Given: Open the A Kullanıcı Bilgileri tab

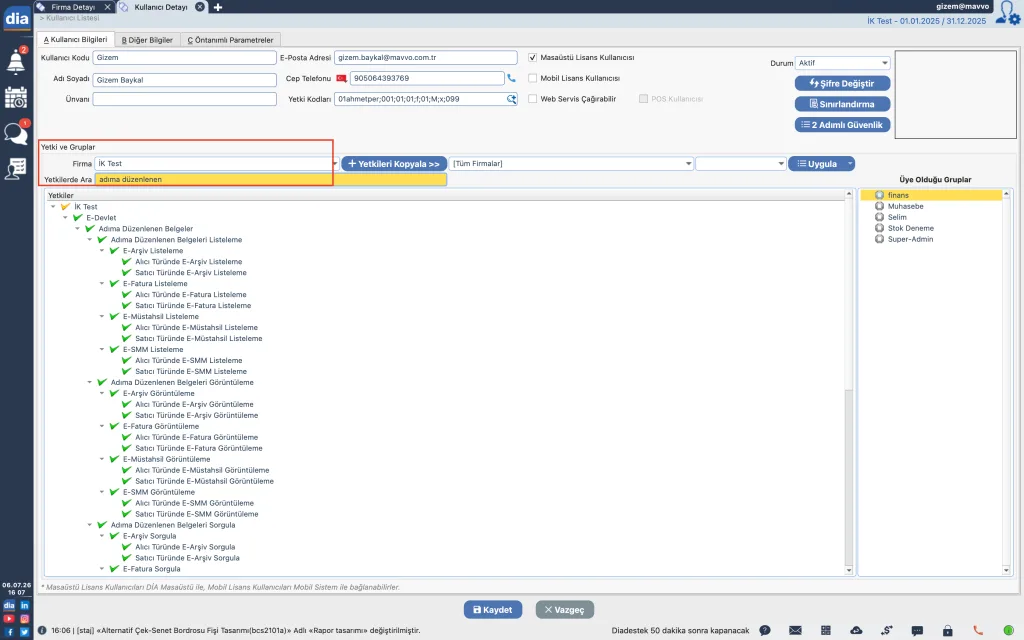Looking at the screenshot, I should coord(76,40).
